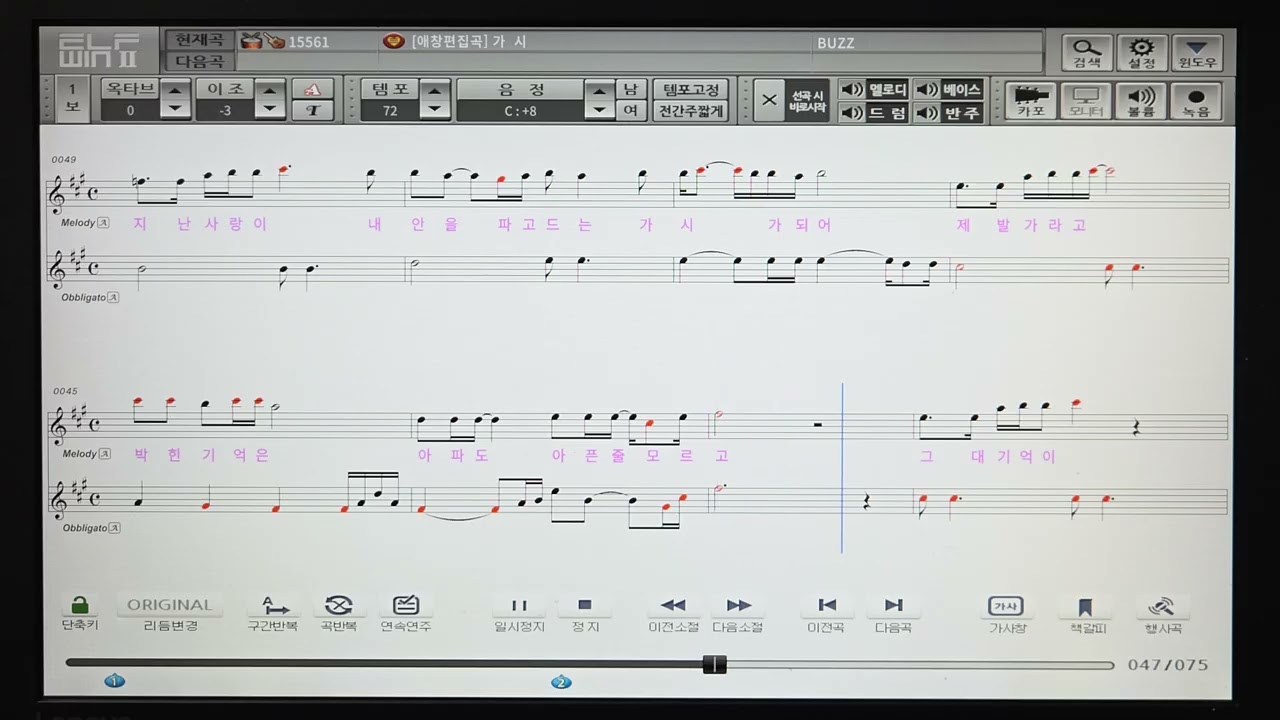The image size is (1280, 720).
Task: Click the song title [애창편집곡] 가시
Action: (469, 42)
